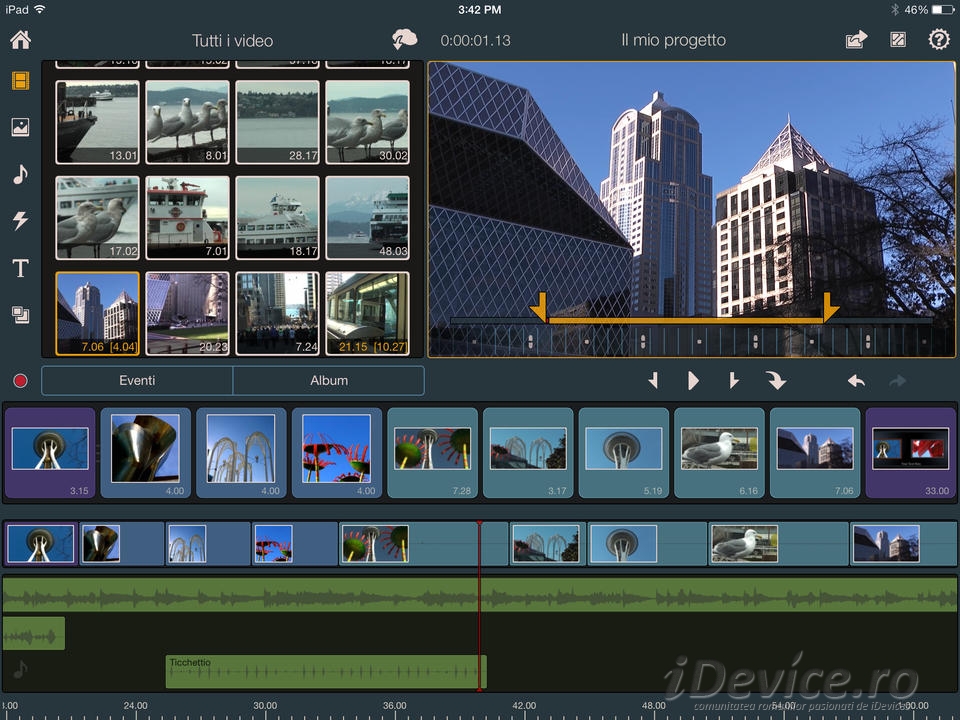Viewport: 960px width, 720px height.
Task: Tap the 3:42 PM status bar clock
Action: pyautogui.click(x=479, y=9)
